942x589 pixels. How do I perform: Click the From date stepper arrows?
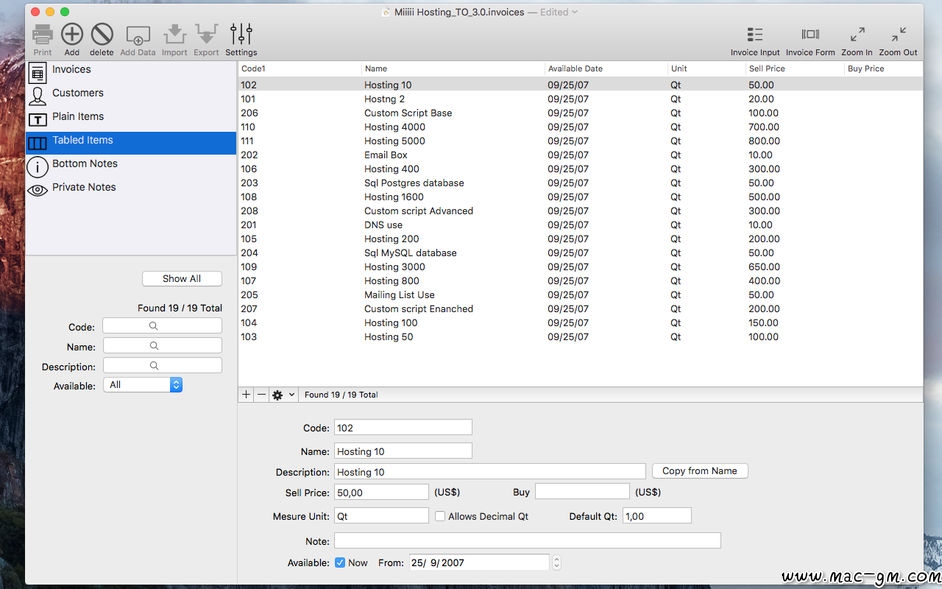[557, 563]
